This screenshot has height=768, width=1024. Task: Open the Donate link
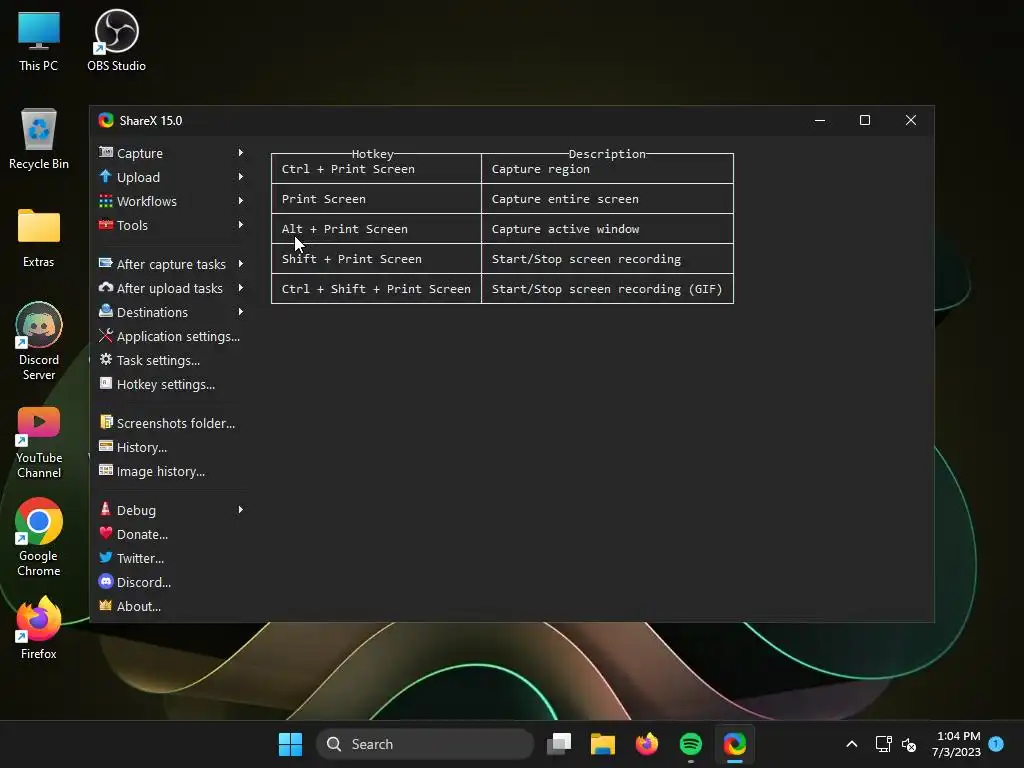click(x=171, y=534)
